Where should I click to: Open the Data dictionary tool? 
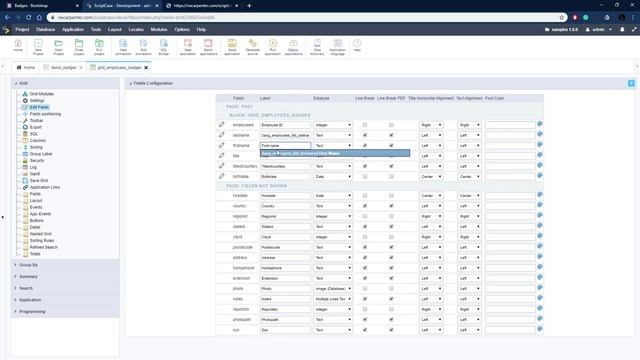pyautogui.click(x=317, y=47)
